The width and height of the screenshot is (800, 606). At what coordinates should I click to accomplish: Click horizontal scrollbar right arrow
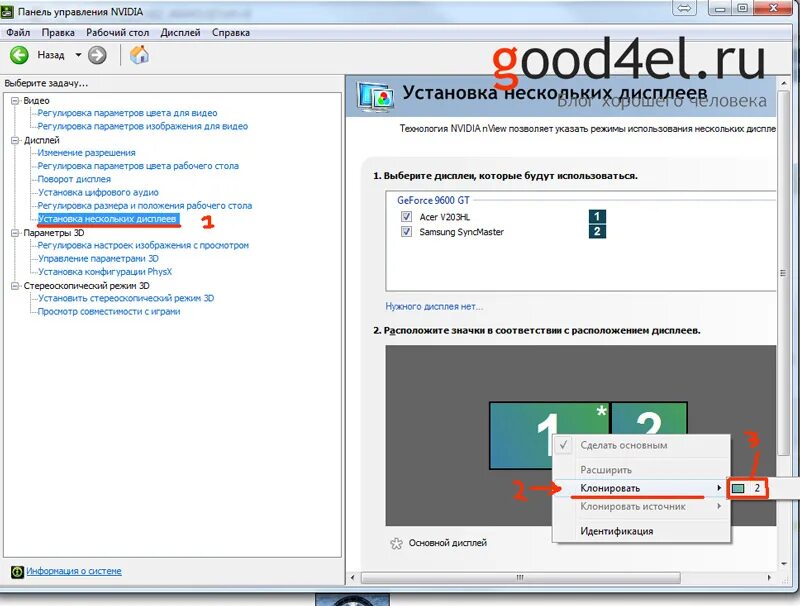point(770,578)
